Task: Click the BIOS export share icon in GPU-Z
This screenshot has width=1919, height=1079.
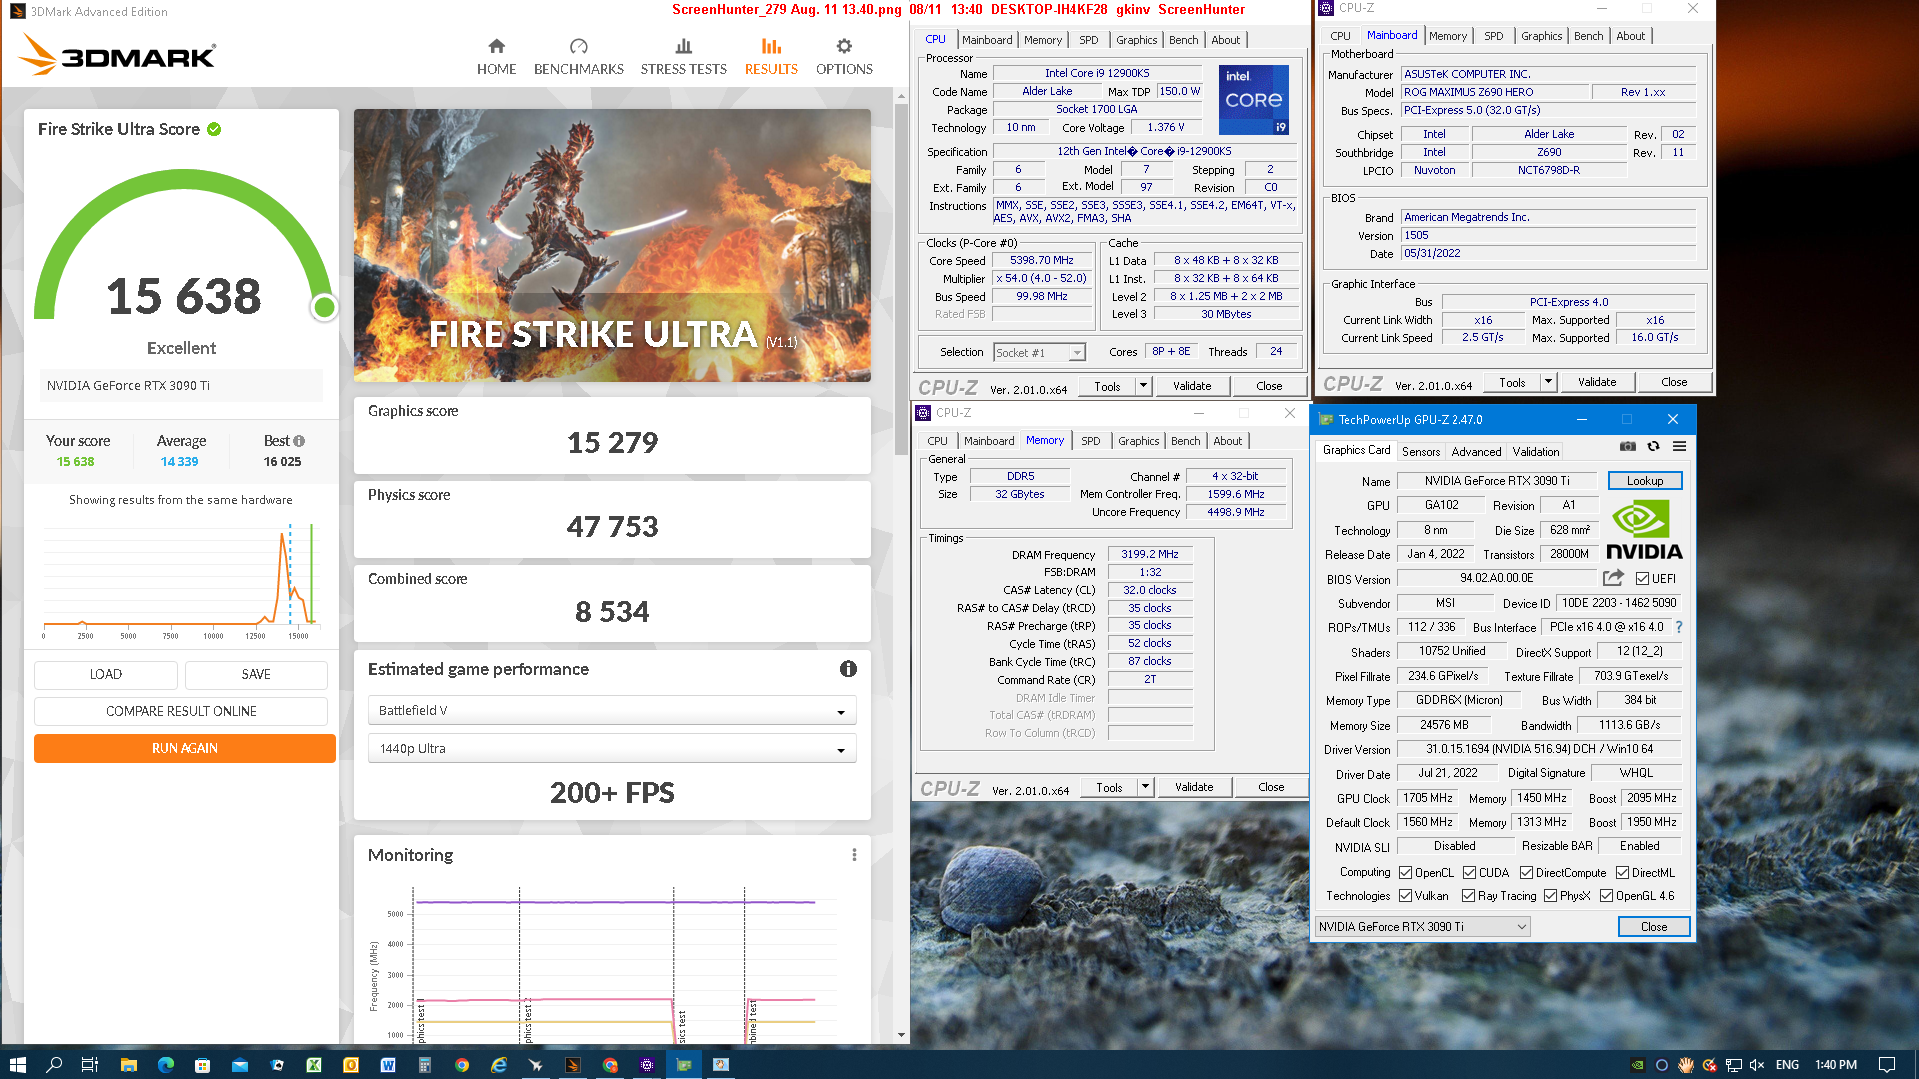Action: [1613, 578]
